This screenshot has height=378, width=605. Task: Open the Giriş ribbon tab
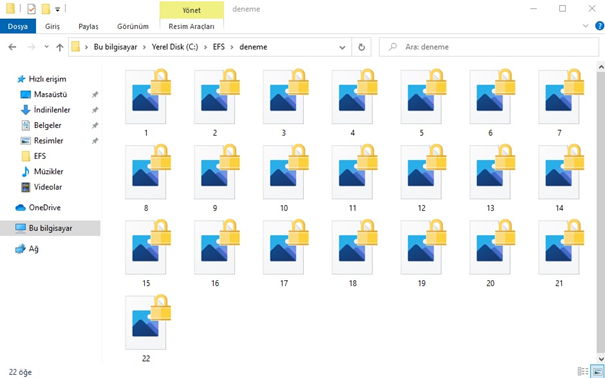(52, 27)
